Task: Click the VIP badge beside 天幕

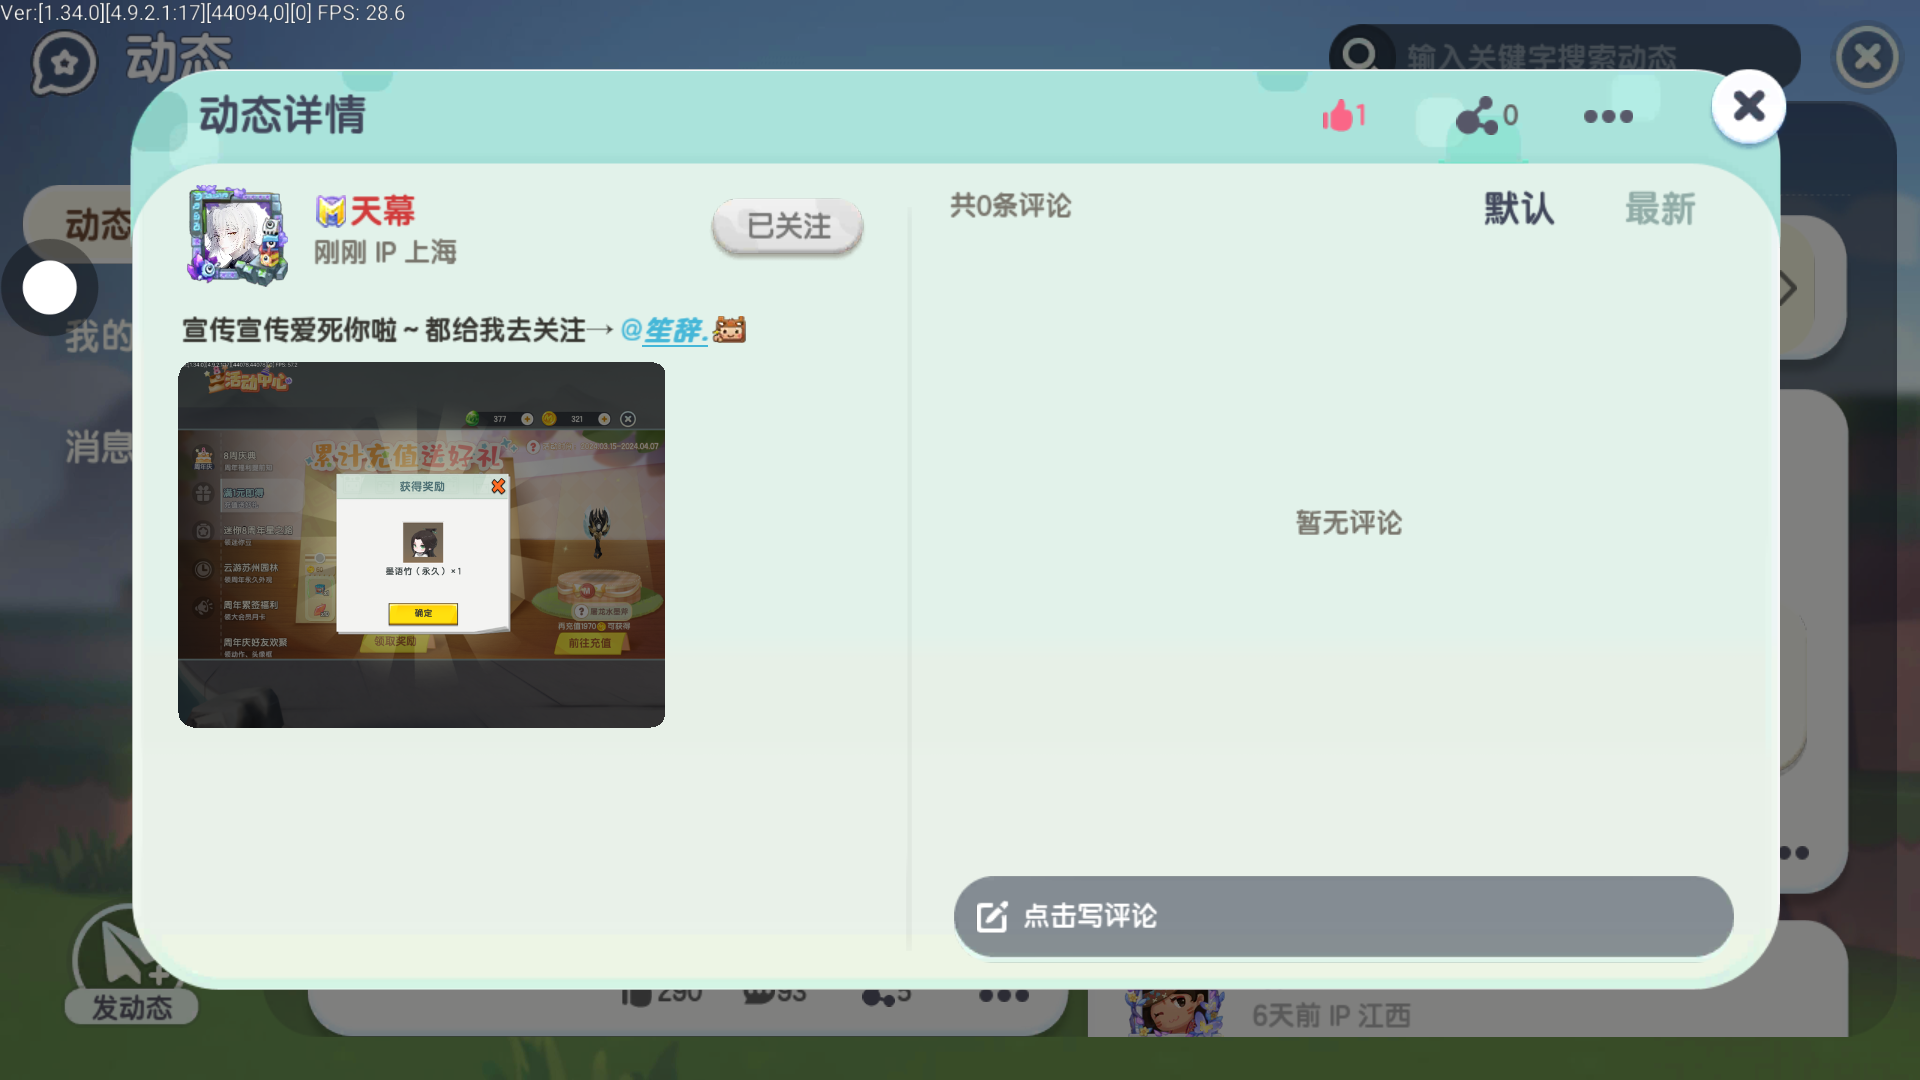Action: pos(330,211)
